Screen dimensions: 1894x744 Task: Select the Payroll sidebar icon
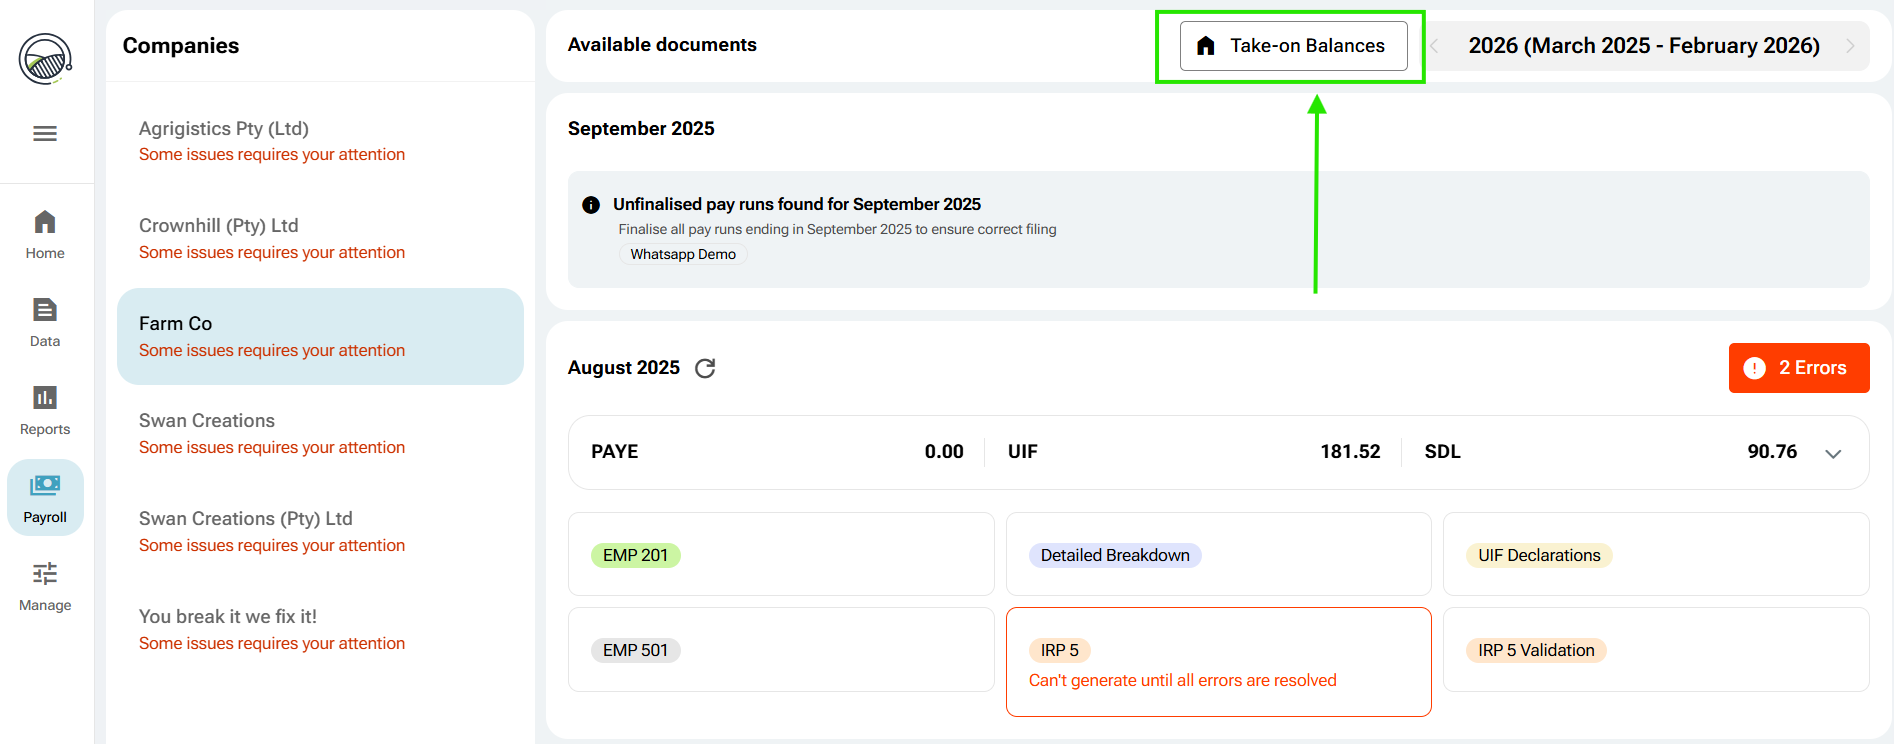click(45, 498)
